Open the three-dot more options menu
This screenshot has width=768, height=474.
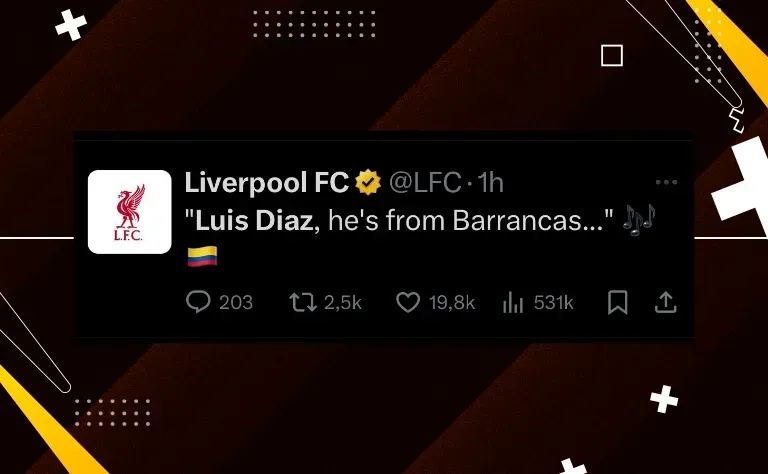(666, 182)
